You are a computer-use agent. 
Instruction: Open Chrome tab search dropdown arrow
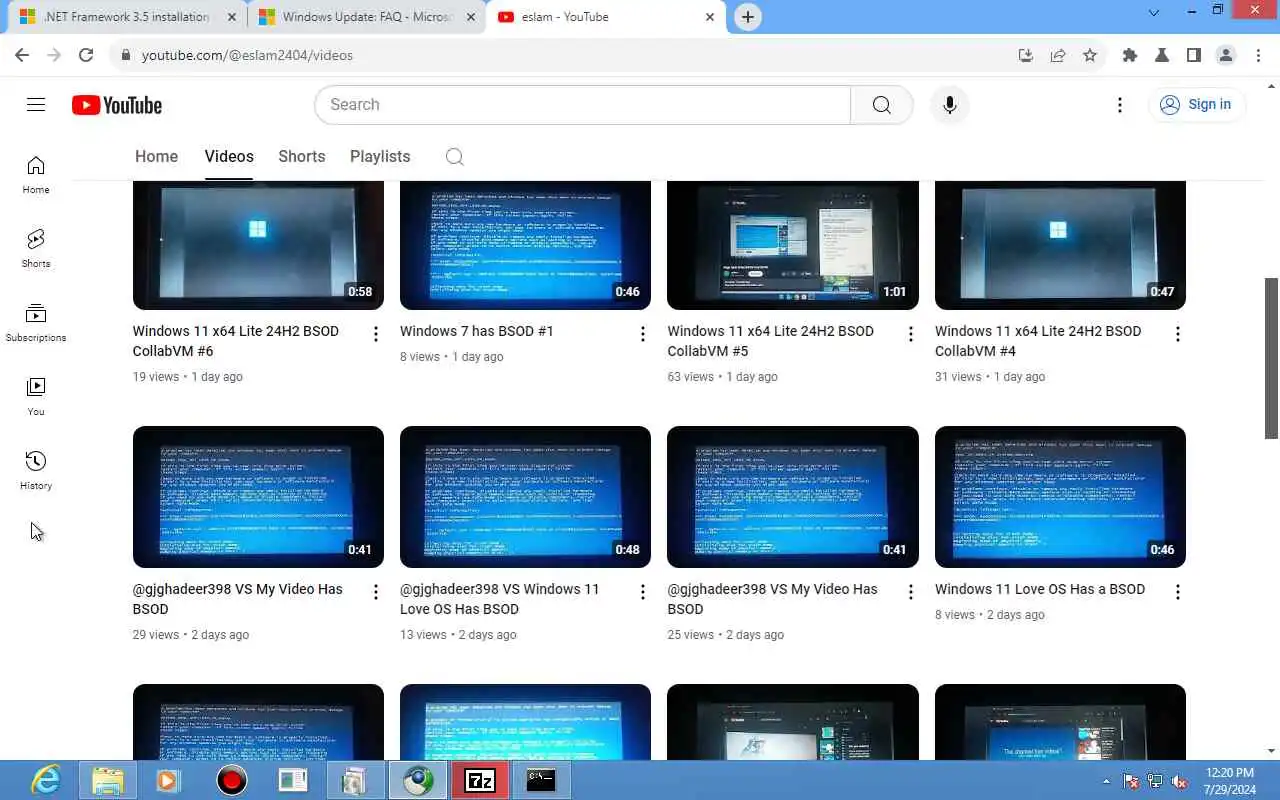coord(1154,13)
